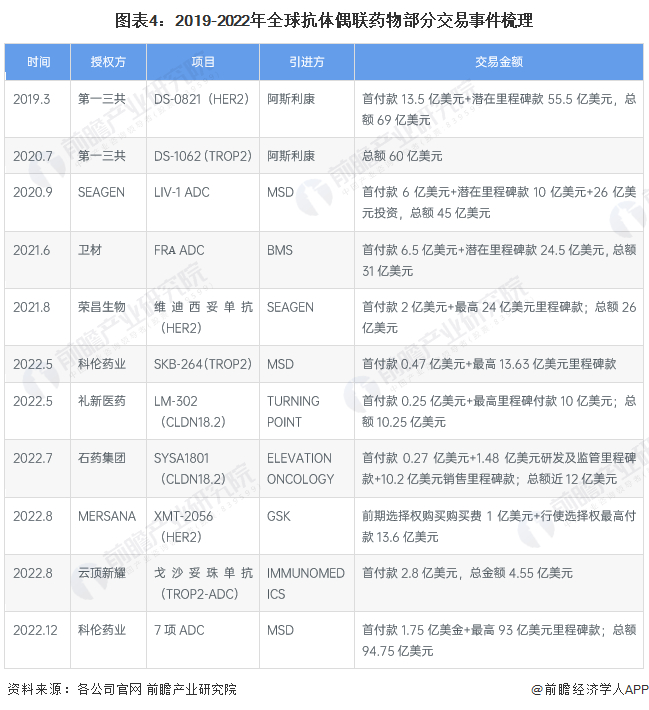The height and width of the screenshot is (710, 649).
Task: Click the 时间 column header
Action: (38, 62)
